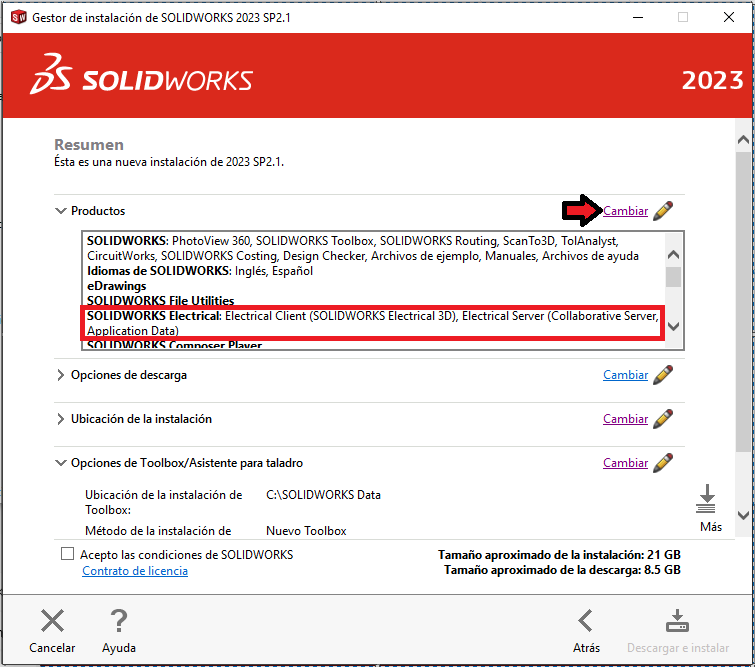
Task: Click Cambiar link for Productos
Action: tap(625, 211)
